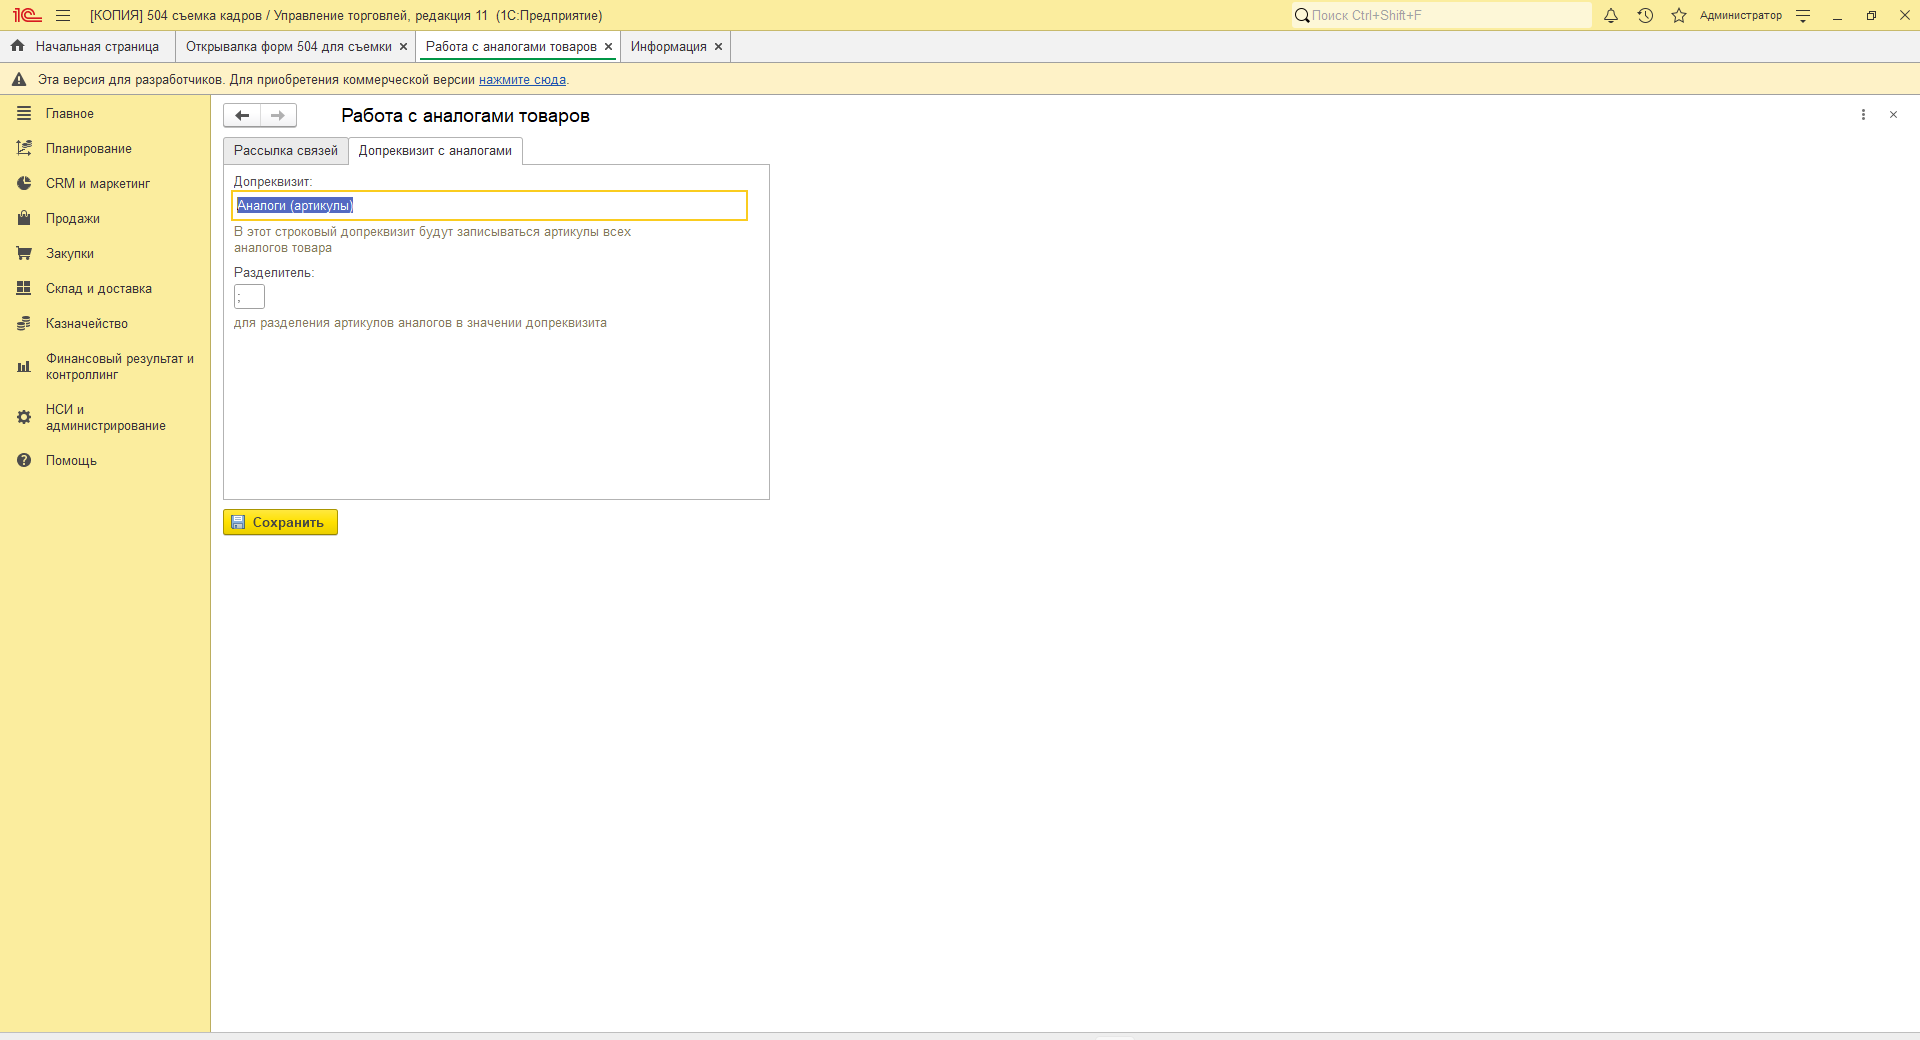Open Главное section

point(105,114)
